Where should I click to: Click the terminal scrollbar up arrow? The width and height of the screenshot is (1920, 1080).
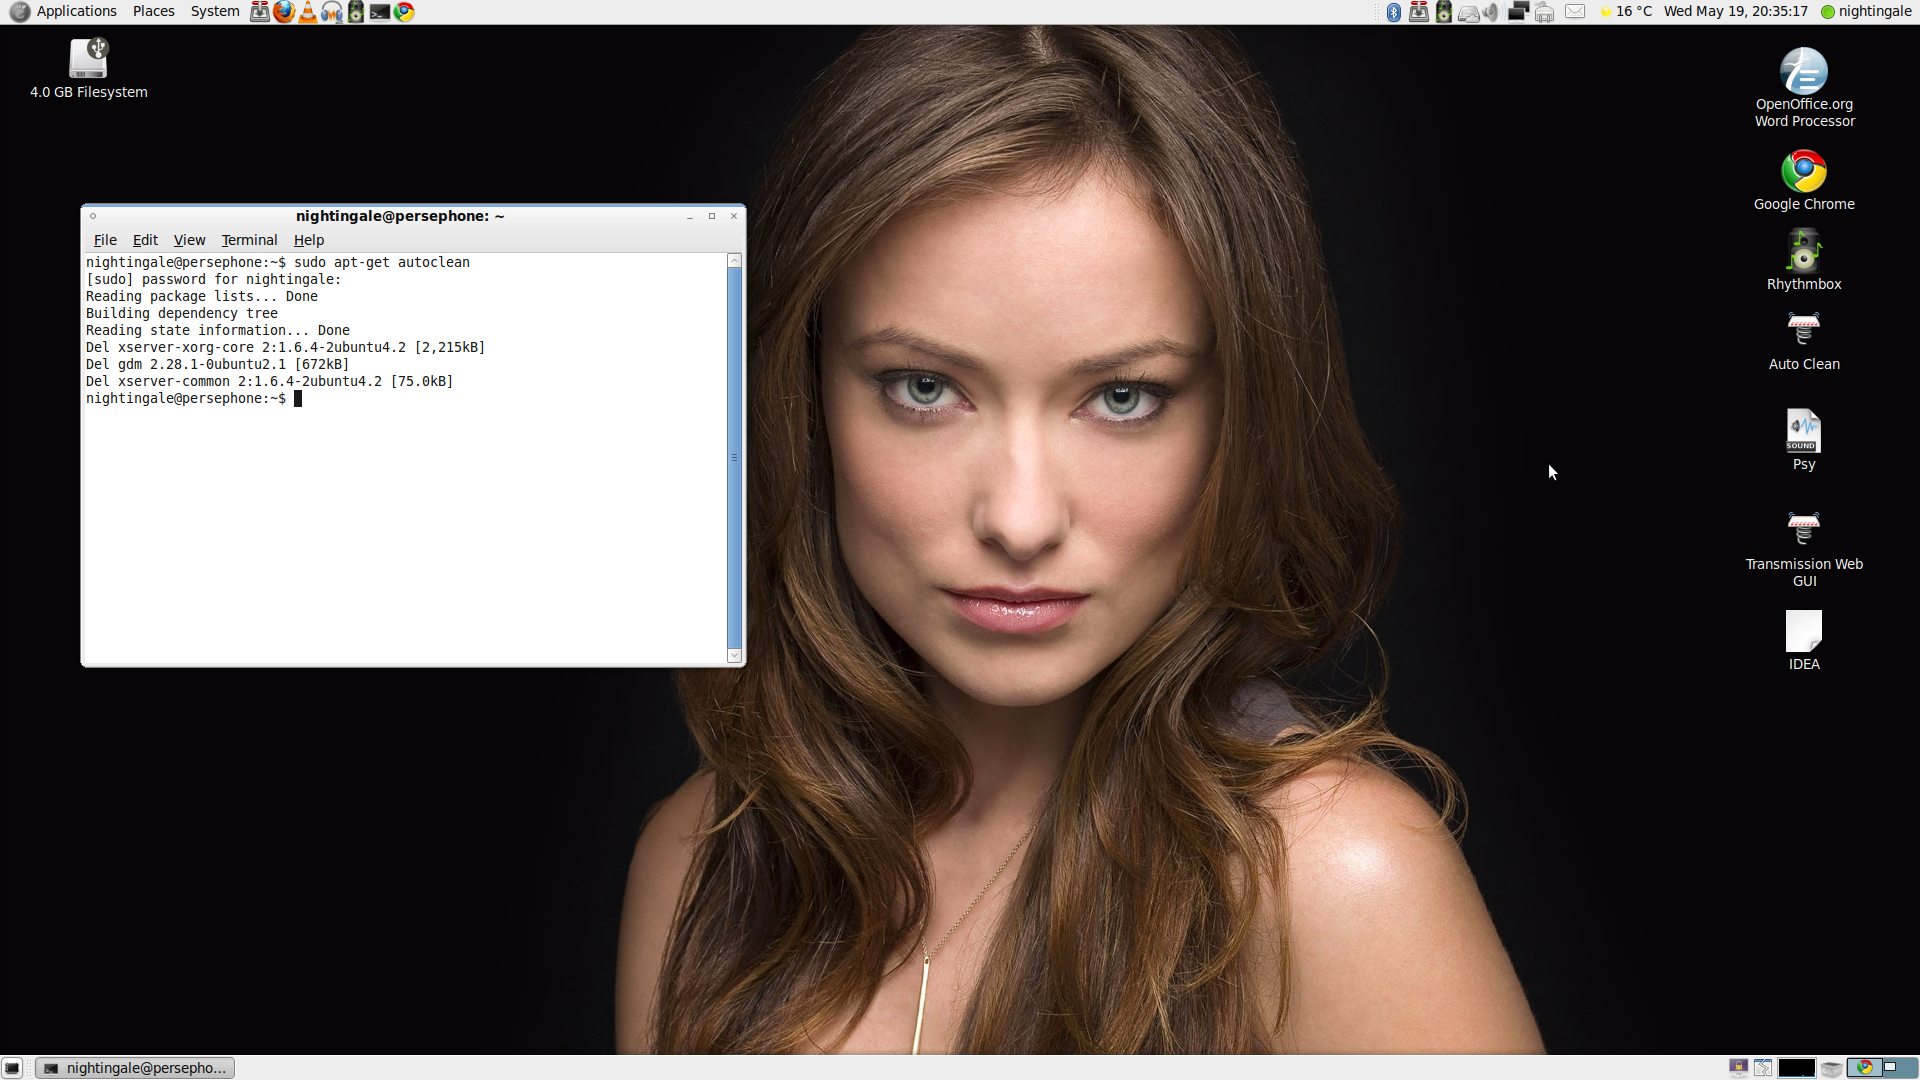734,260
